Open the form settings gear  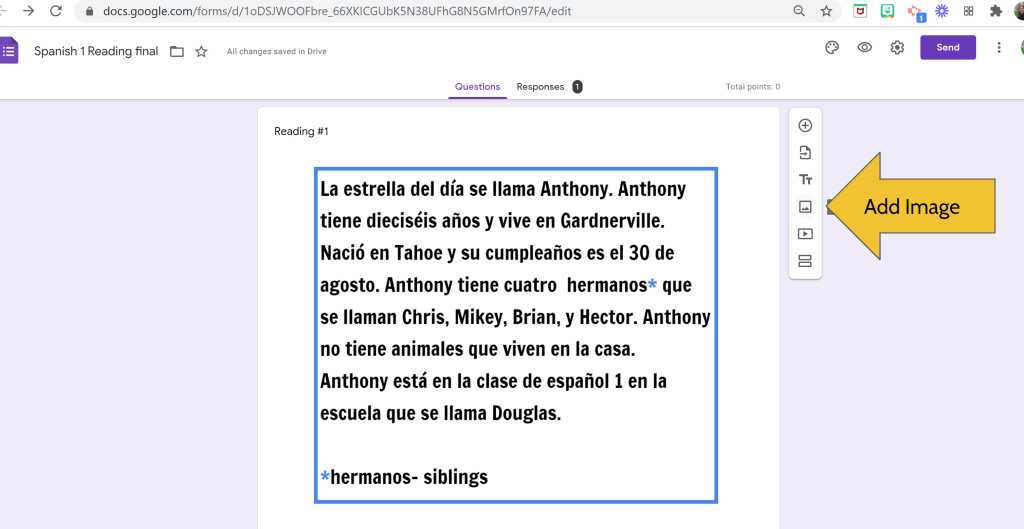click(x=898, y=48)
